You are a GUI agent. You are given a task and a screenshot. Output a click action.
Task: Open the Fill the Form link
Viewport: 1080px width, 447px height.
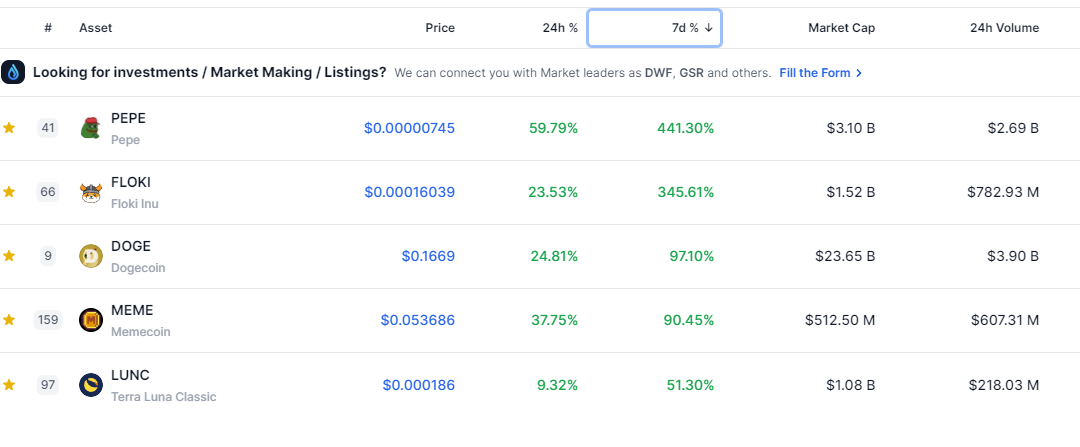coord(820,72)
